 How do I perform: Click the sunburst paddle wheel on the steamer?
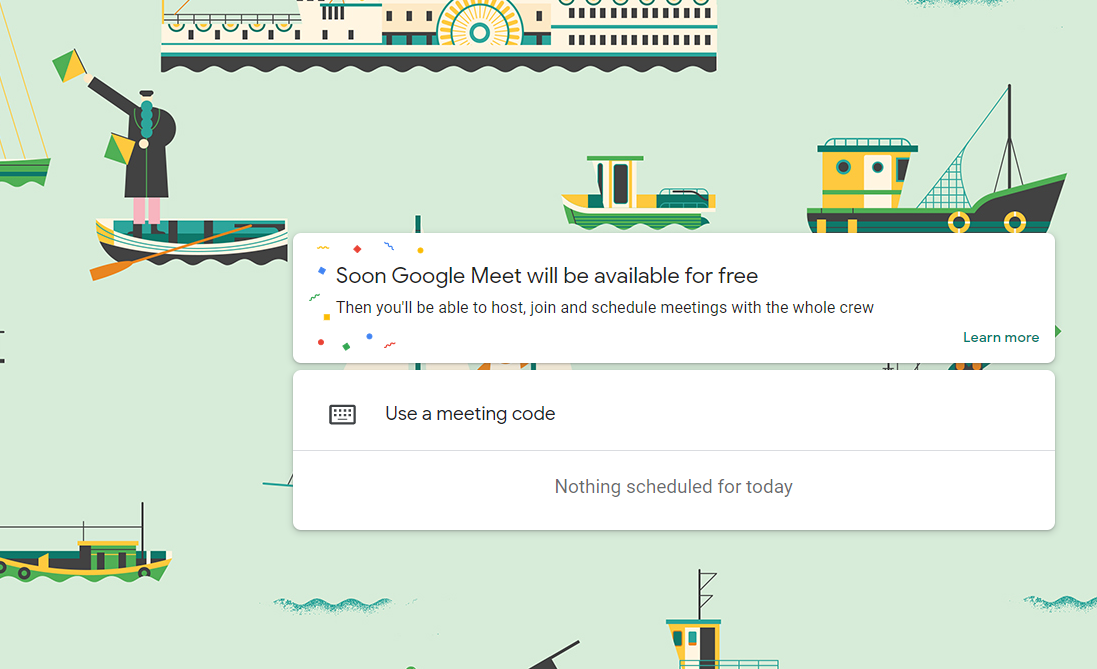pyautogui.click(x=479, y=29)
